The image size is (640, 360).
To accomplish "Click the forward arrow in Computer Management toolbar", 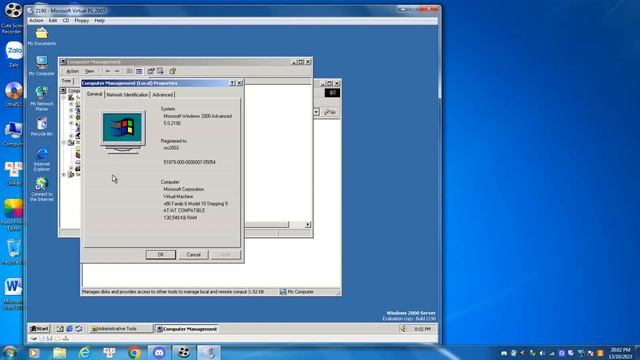I will click(x=117, y=71).
